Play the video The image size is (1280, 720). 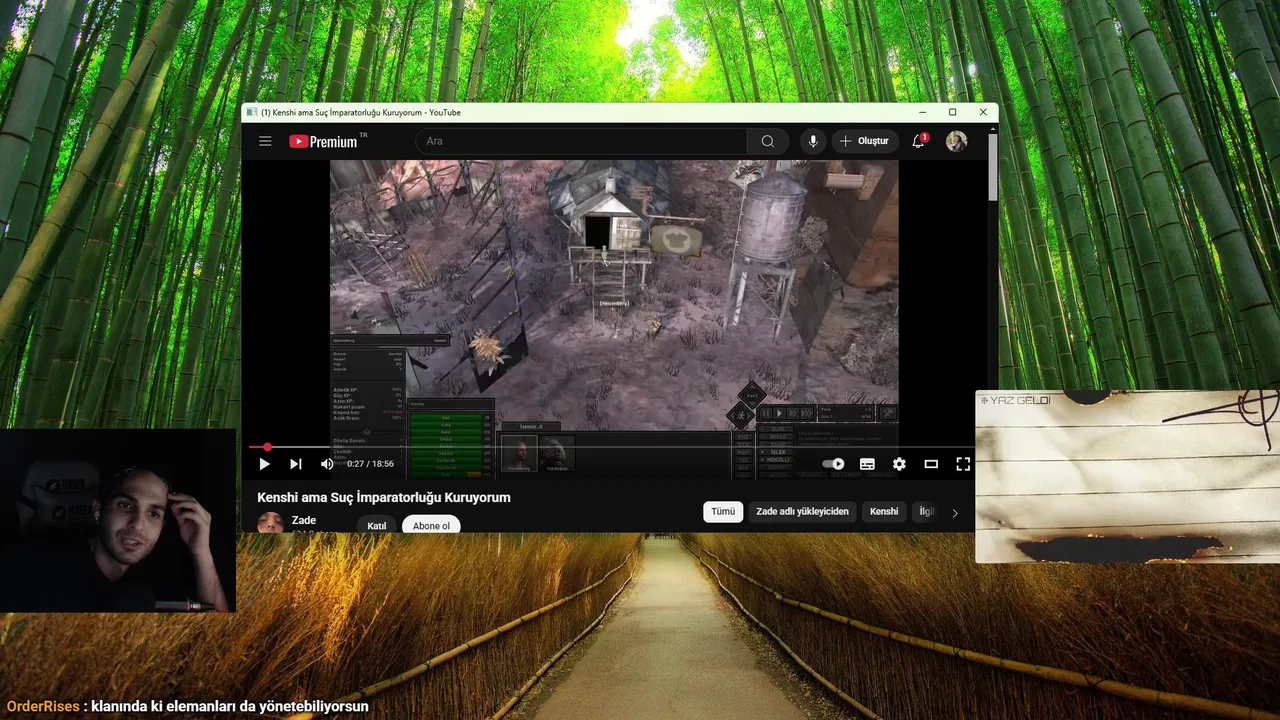(x=265, y=464)
